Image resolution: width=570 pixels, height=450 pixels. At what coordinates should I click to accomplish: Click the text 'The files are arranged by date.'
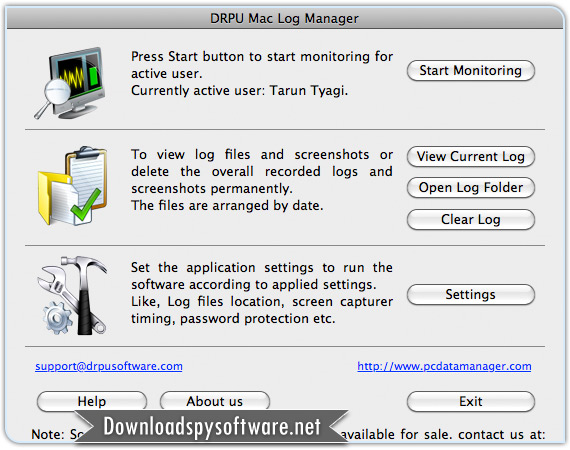(x=227, y=206)
